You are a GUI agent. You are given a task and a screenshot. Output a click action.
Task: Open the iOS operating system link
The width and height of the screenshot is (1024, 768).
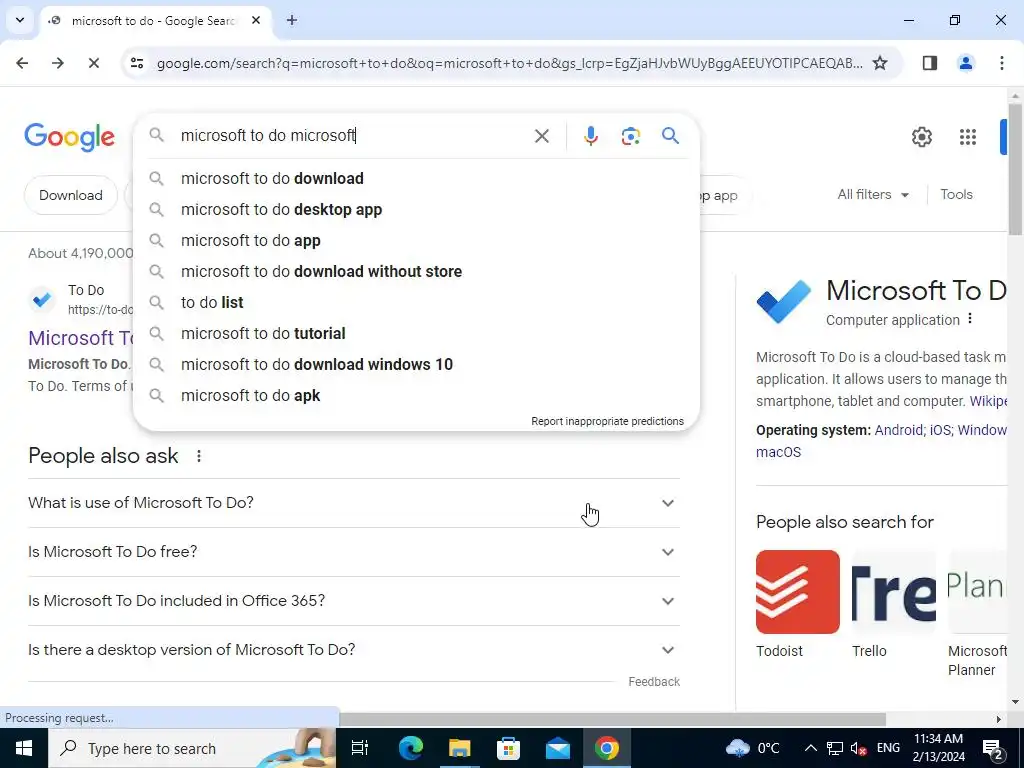pos(940,430)
